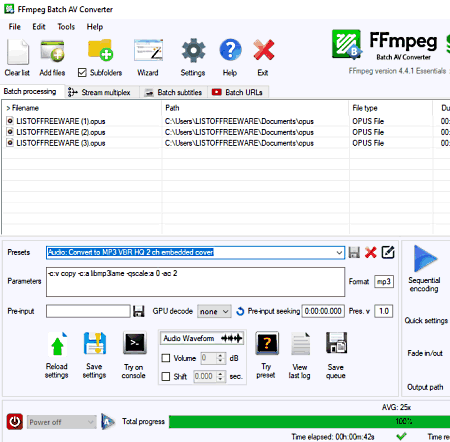450x442 pixels.
Task: Click Output path option
Action: pos(425,387)
